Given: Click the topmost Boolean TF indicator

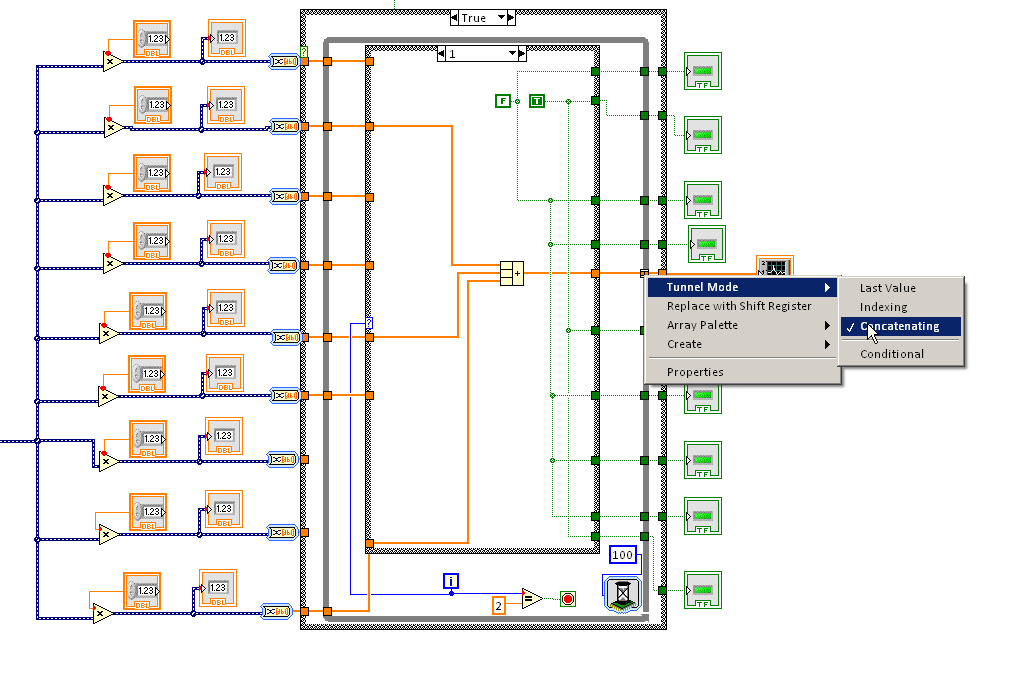Looking at the screenshot, I should pos(702,72).
